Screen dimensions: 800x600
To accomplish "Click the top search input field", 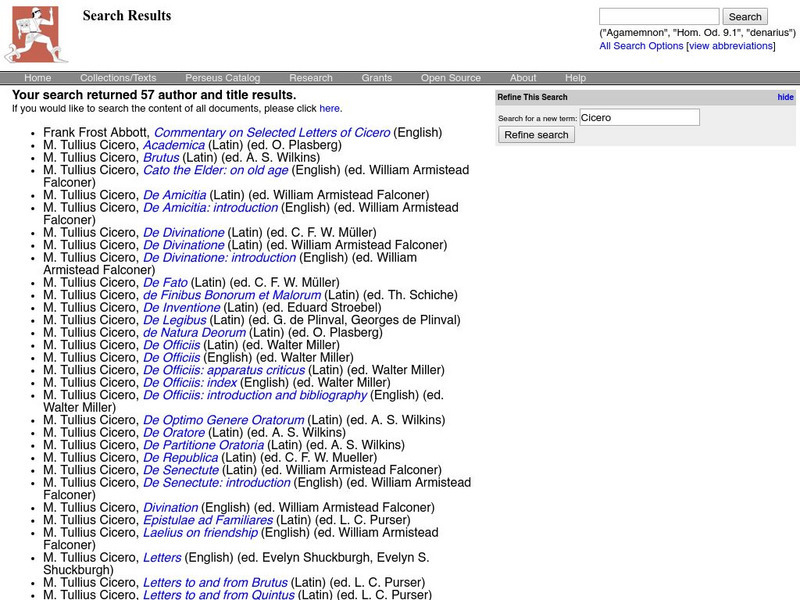I will click(659, 16).
